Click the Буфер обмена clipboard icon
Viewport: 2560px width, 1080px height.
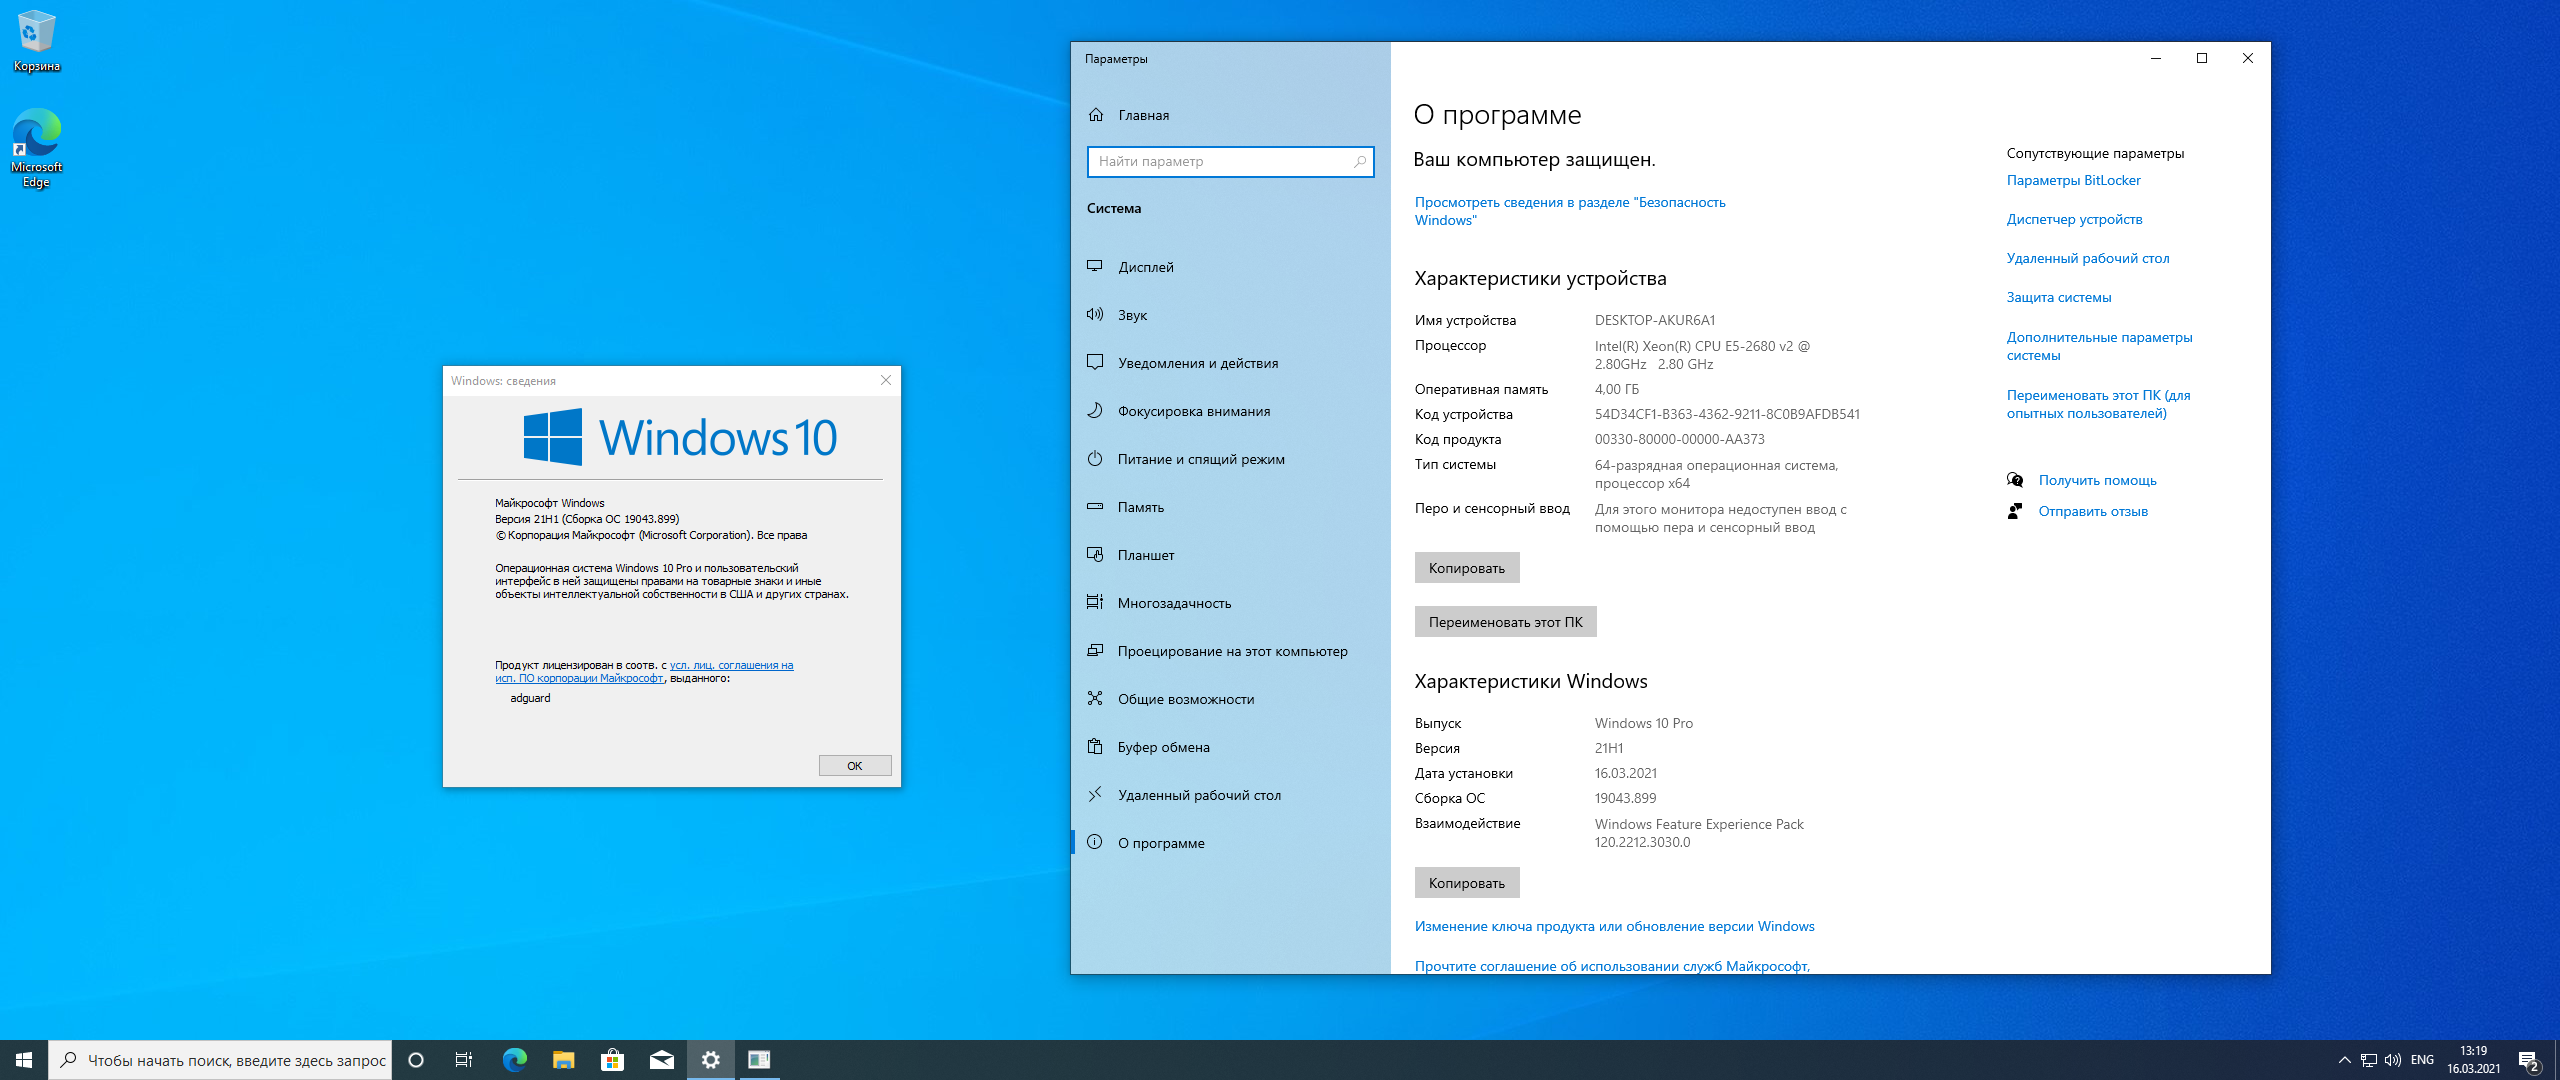pos(1095,746)
